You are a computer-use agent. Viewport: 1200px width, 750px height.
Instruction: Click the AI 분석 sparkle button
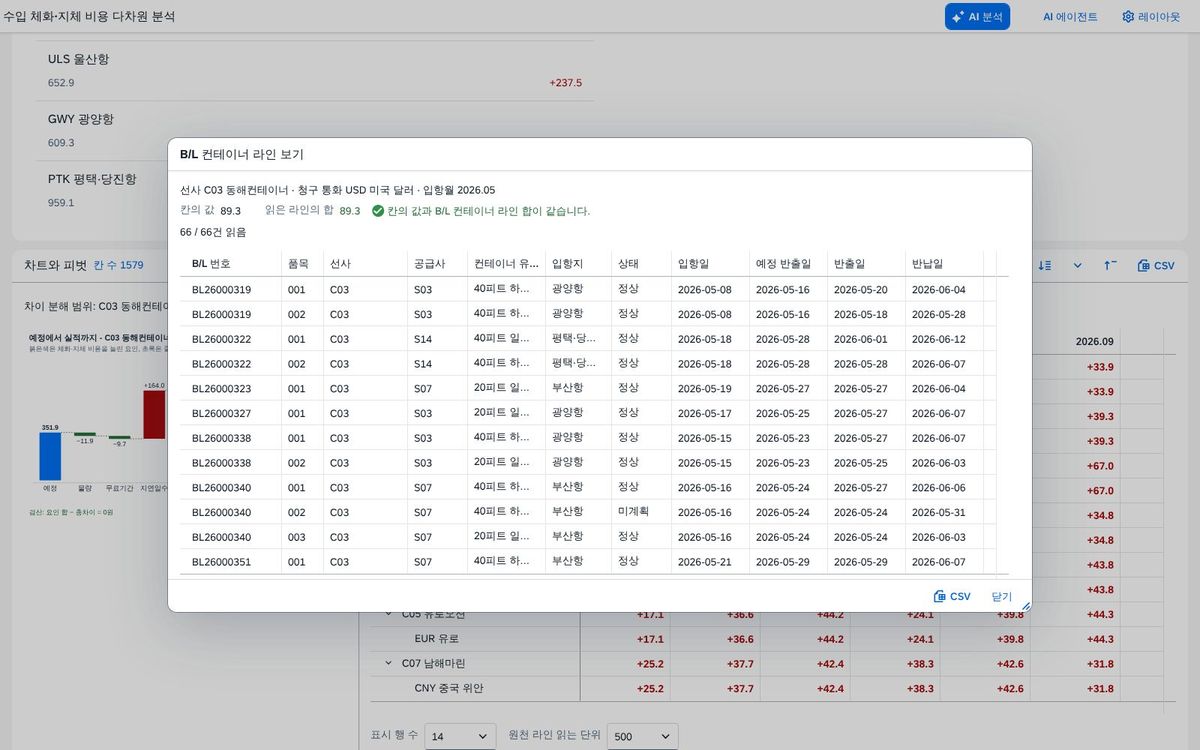click(x=977, y=16)
